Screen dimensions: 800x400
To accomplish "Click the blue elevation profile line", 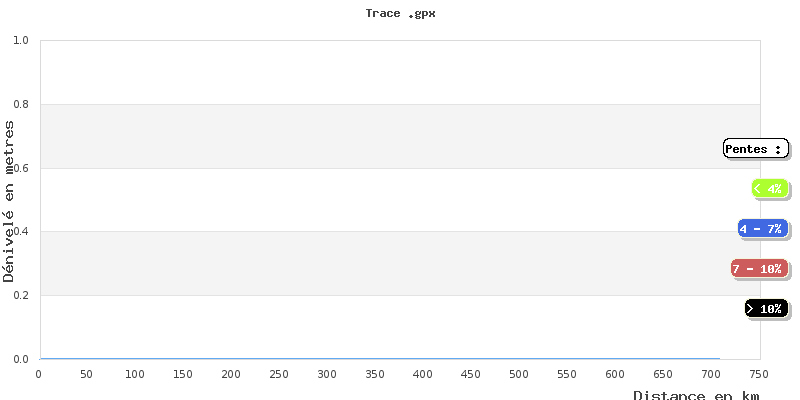I will click(380, 358).
